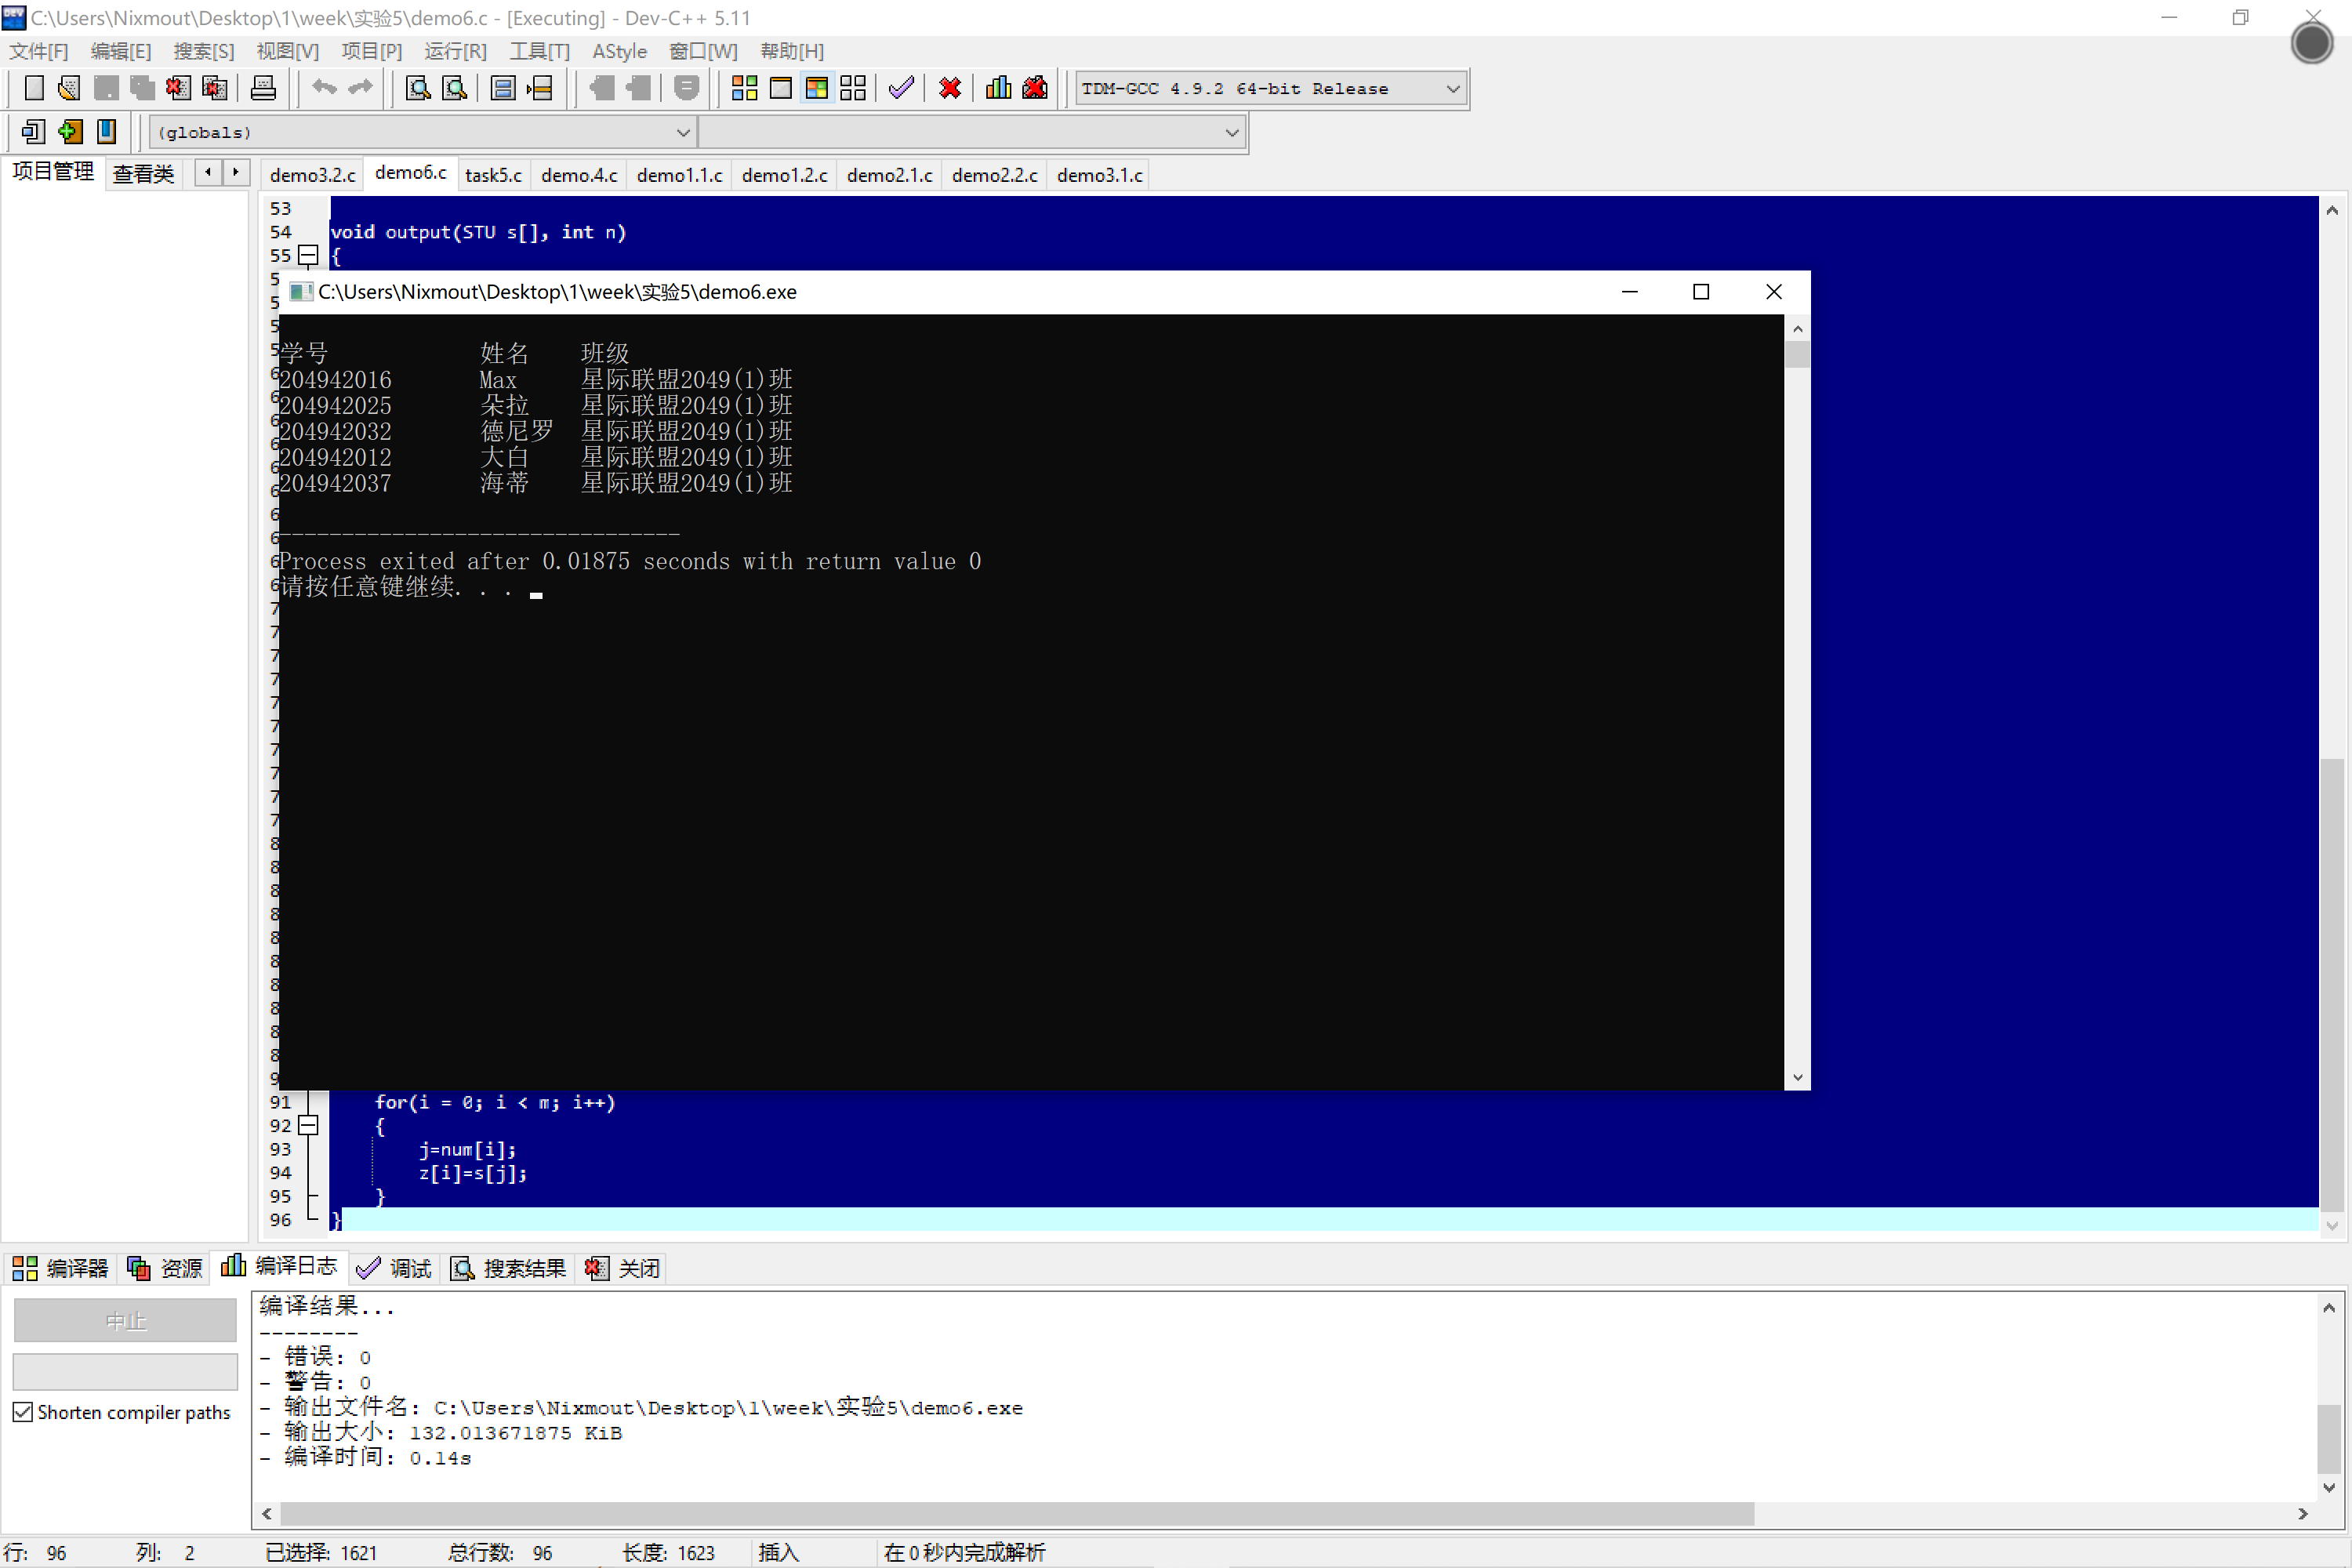
Task: Click the Print toolbar icon
Action: click(263, 88)
